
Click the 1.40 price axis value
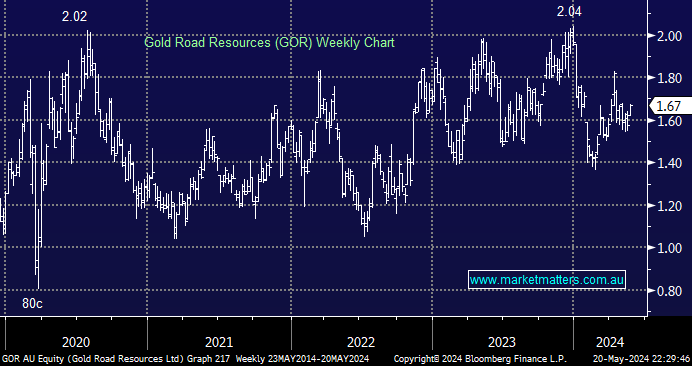[x=669, y=163]
